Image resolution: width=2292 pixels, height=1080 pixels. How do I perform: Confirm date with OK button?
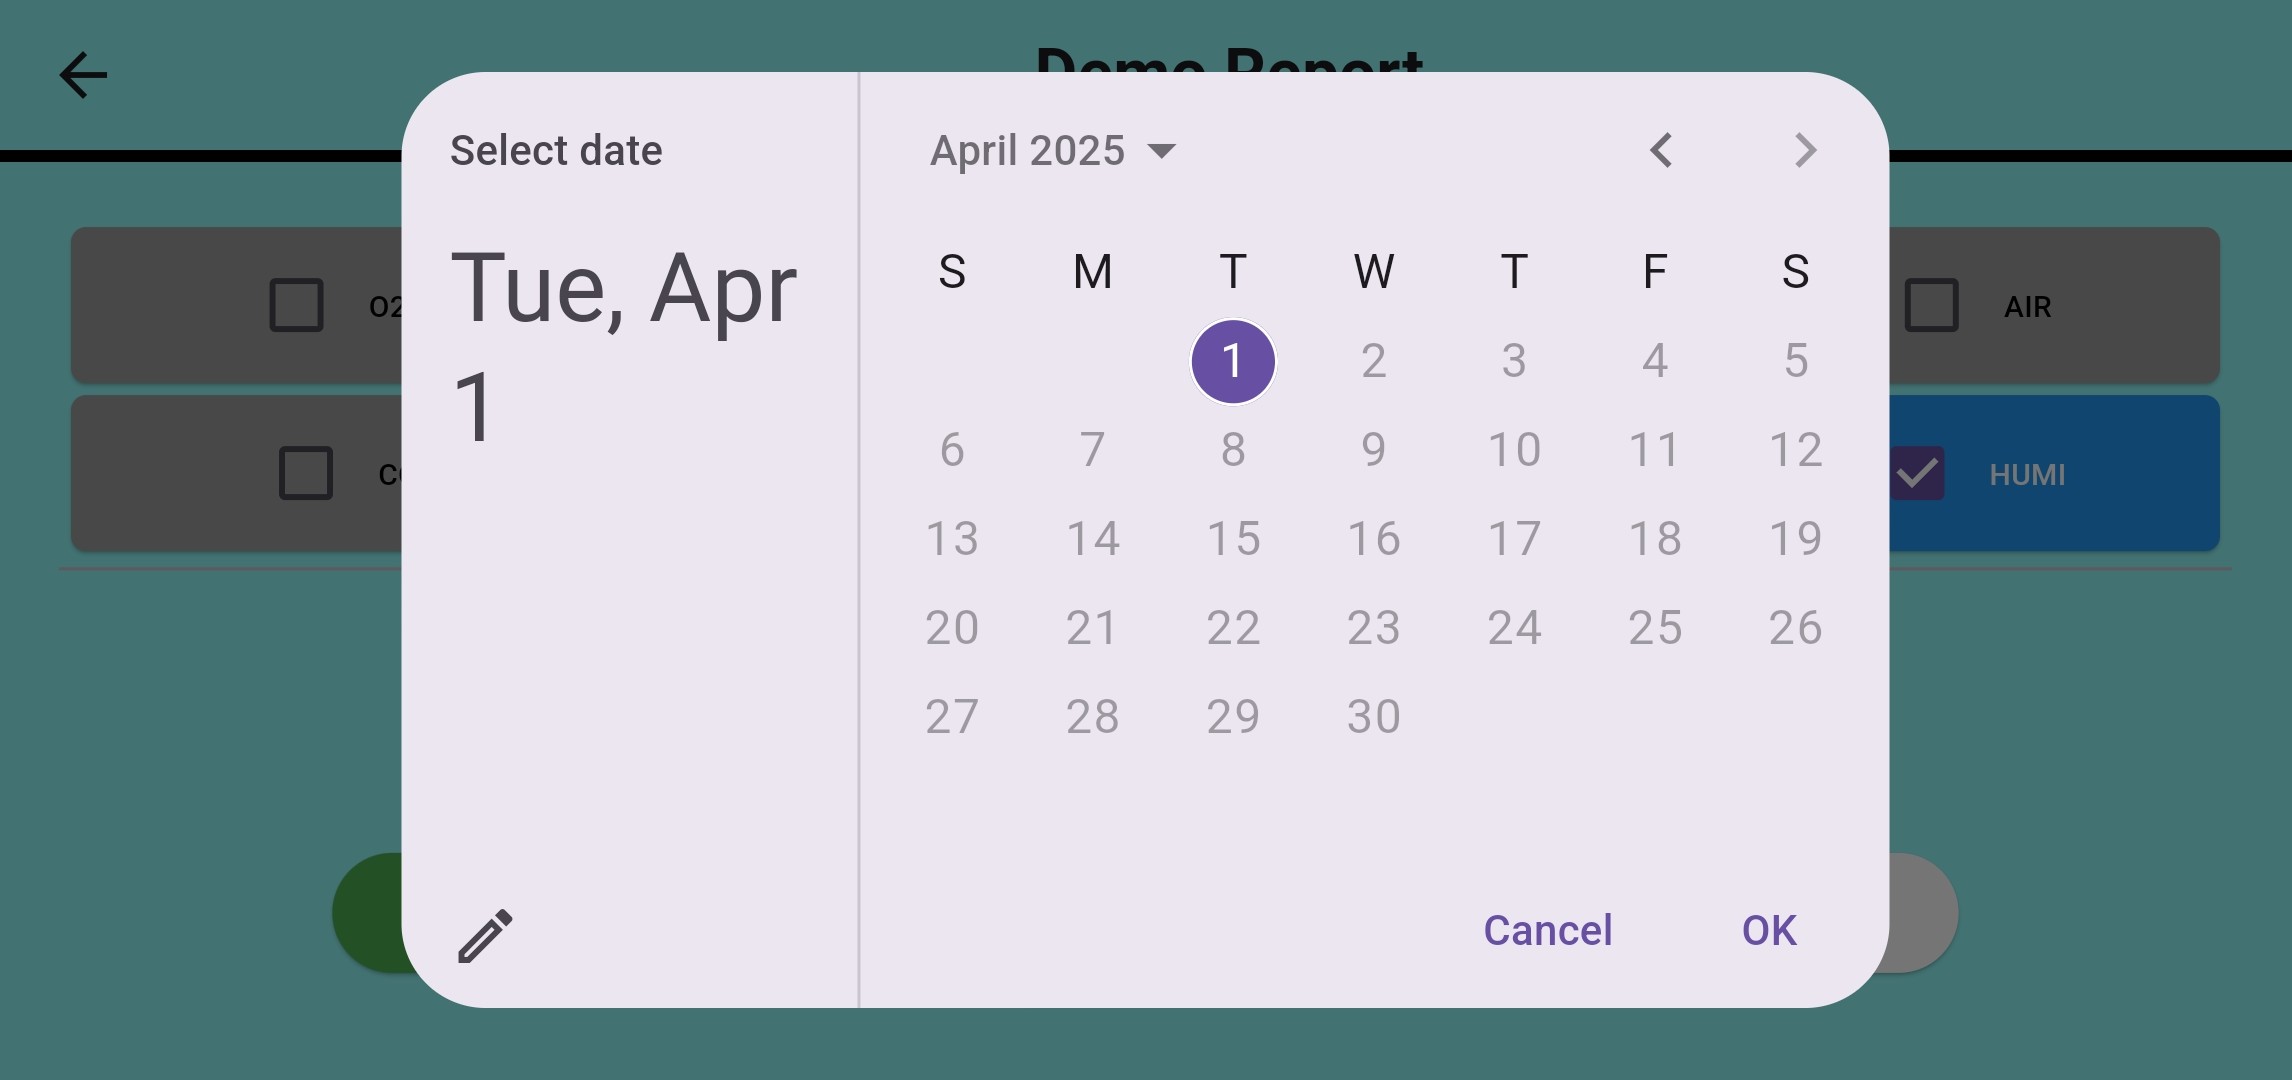[x=1769, y=931]
